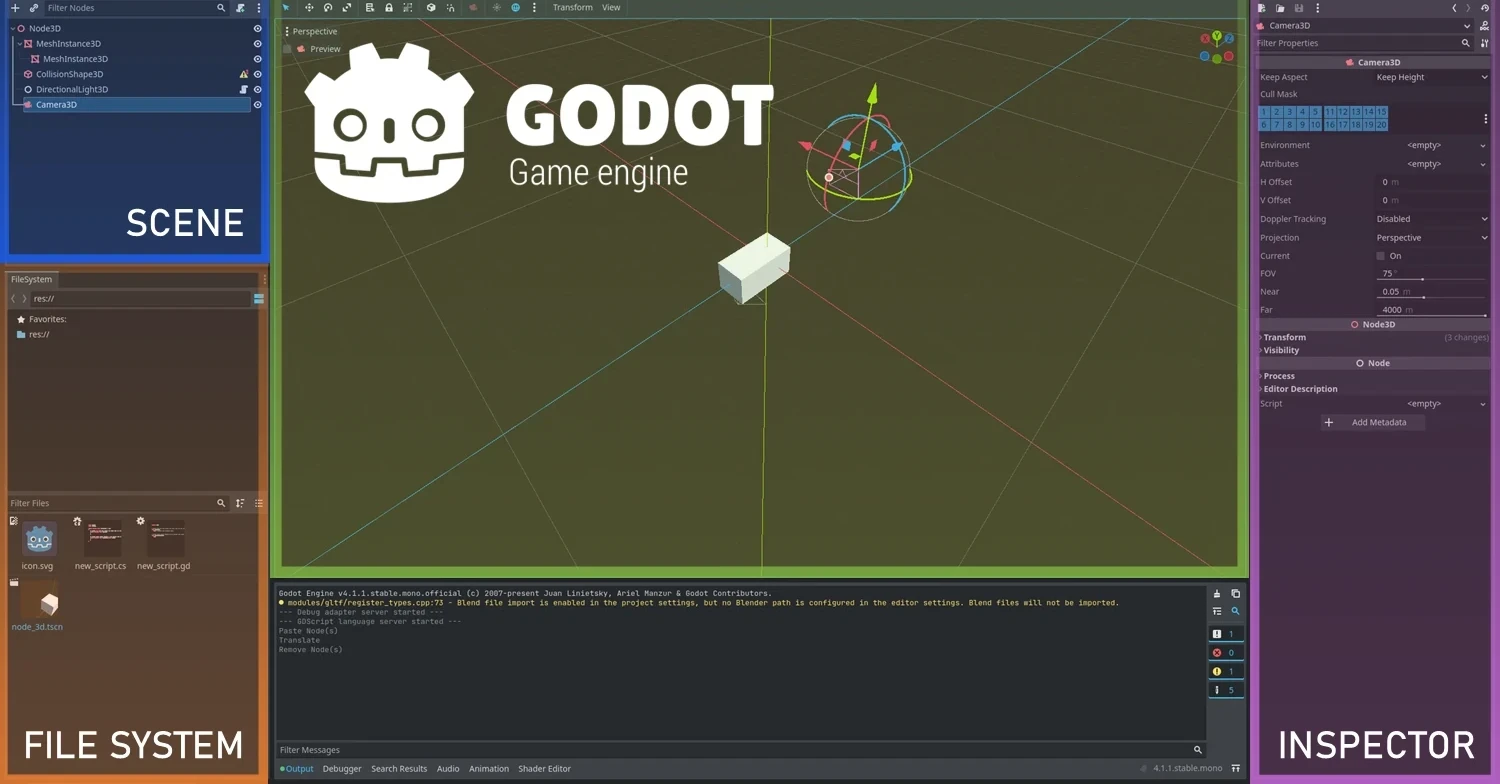The height and width of the screenshot is (784, 1500).
Task: Open the View menu
Action: [x=611, y=8]
